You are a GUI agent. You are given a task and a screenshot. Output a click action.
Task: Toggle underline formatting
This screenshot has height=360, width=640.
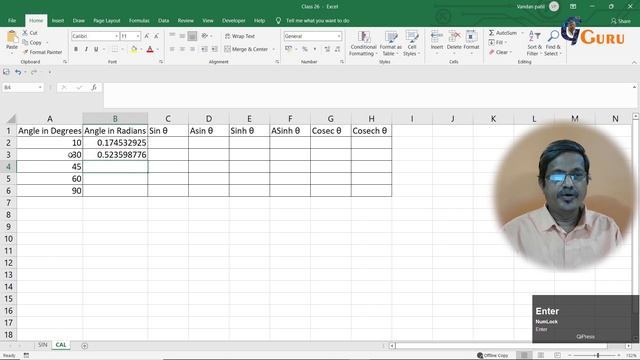[x=96, y=49]
